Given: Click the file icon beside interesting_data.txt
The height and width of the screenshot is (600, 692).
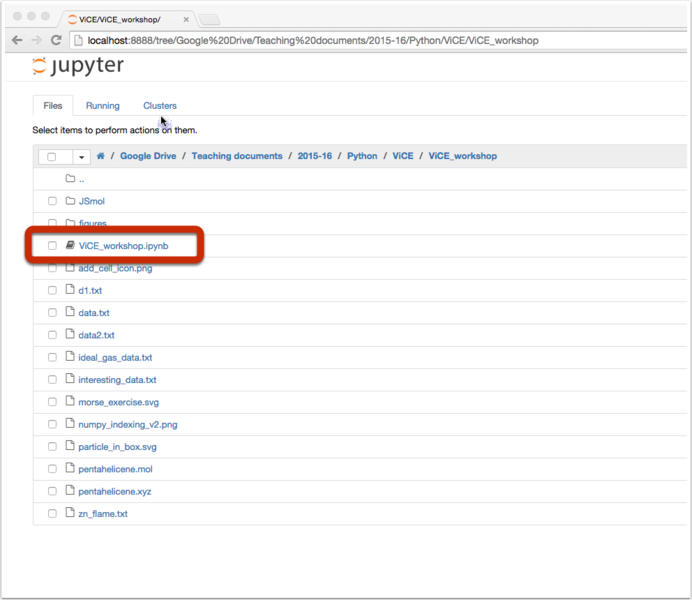Looking at the screenshot, I should tap(70, 379).
